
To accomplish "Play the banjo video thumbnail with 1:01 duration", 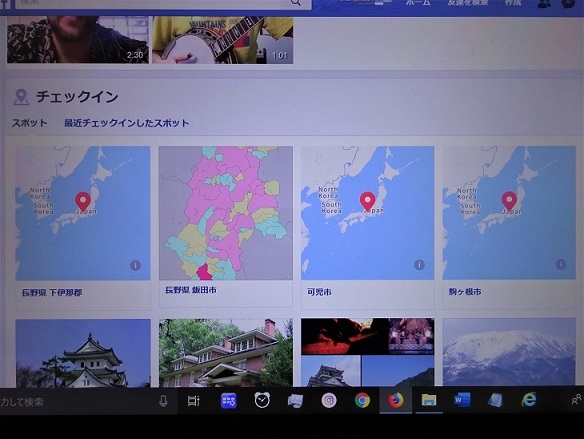I will click(x=222, y=39).
